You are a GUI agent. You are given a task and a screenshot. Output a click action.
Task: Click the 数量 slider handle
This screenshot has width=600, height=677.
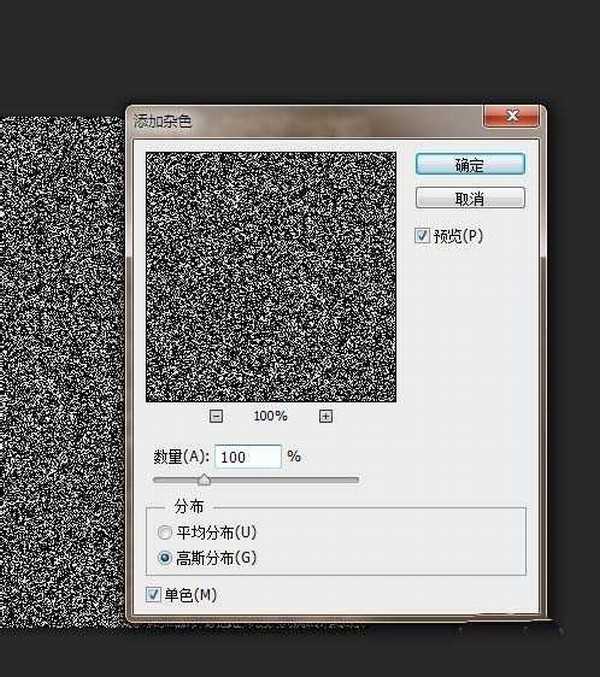(204, 480)
